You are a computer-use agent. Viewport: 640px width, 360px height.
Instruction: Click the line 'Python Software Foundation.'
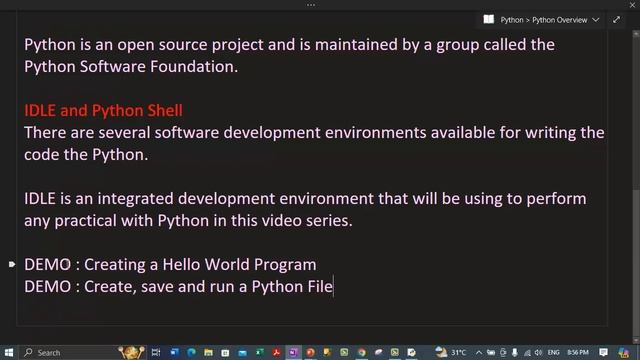[x=131, y=67]
